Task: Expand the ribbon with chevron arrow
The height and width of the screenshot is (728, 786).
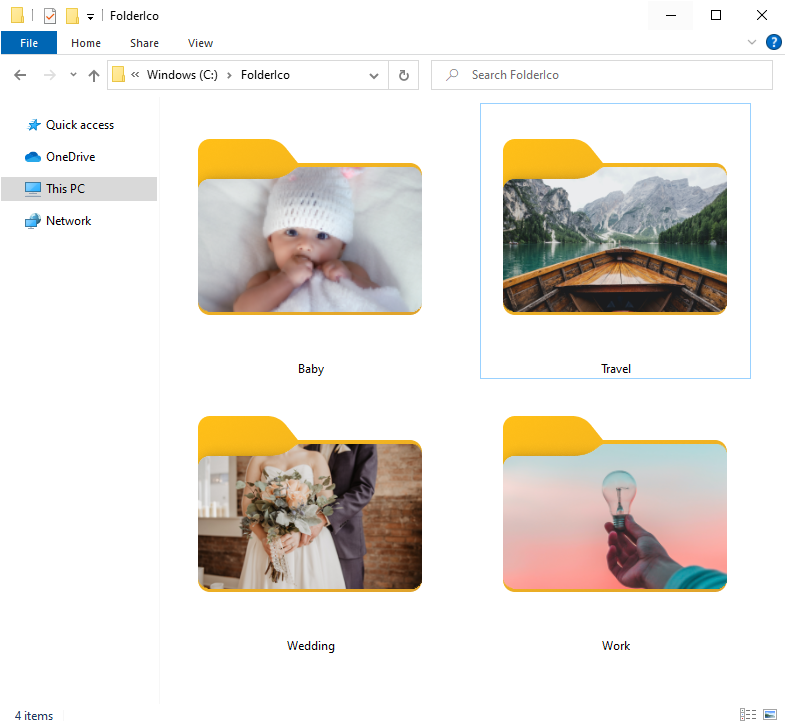Action: coord(751,42)
